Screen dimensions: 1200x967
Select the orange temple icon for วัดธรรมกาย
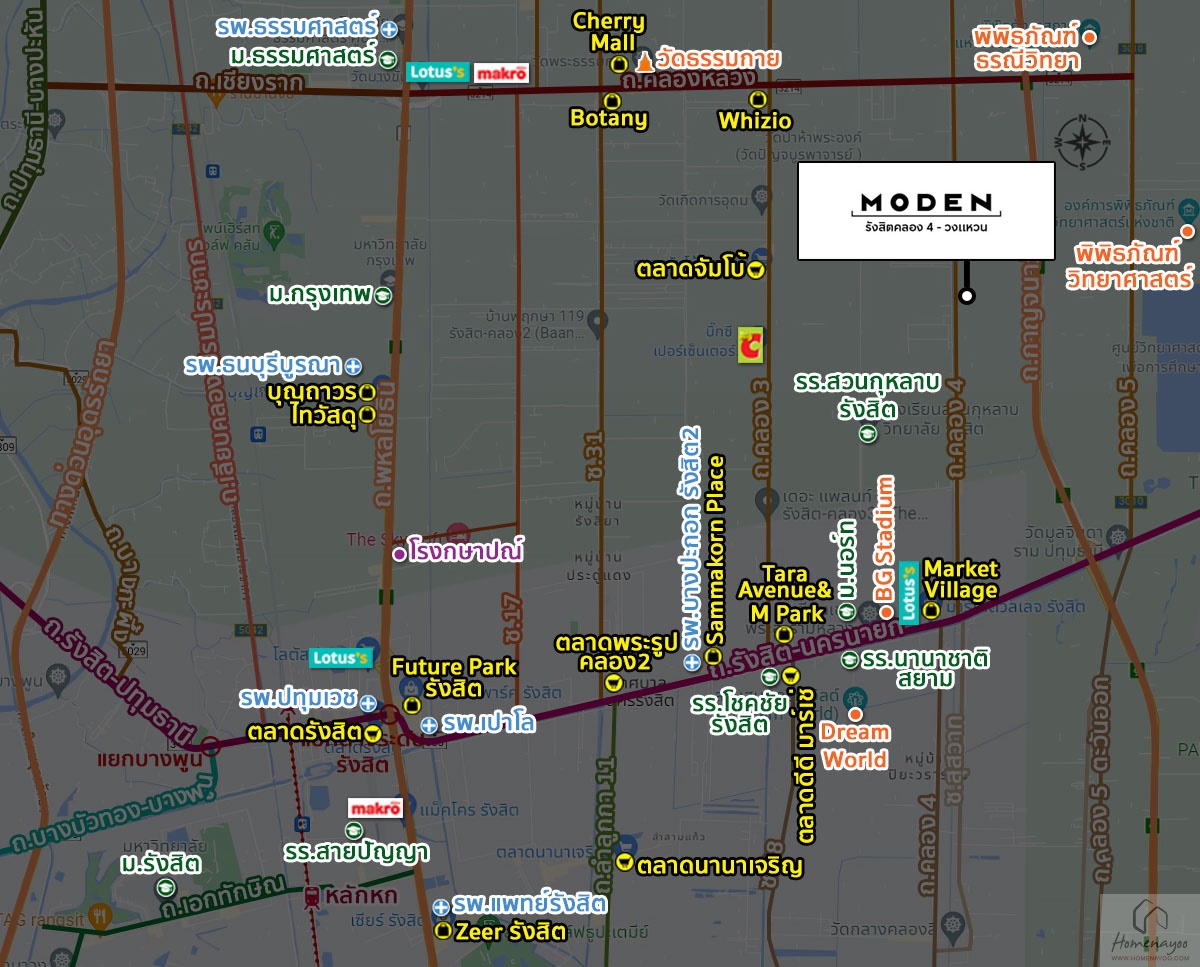tap(644, 62)
